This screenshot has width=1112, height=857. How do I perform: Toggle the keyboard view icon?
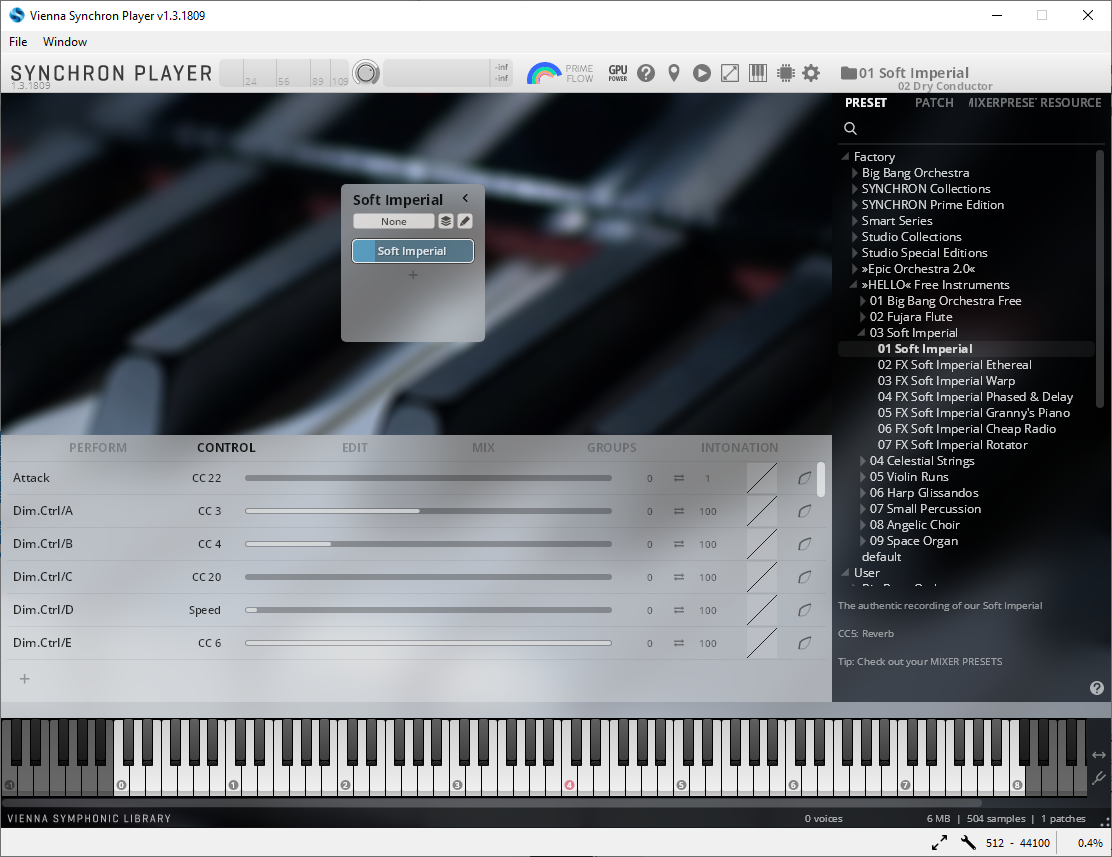click(757, 73)
